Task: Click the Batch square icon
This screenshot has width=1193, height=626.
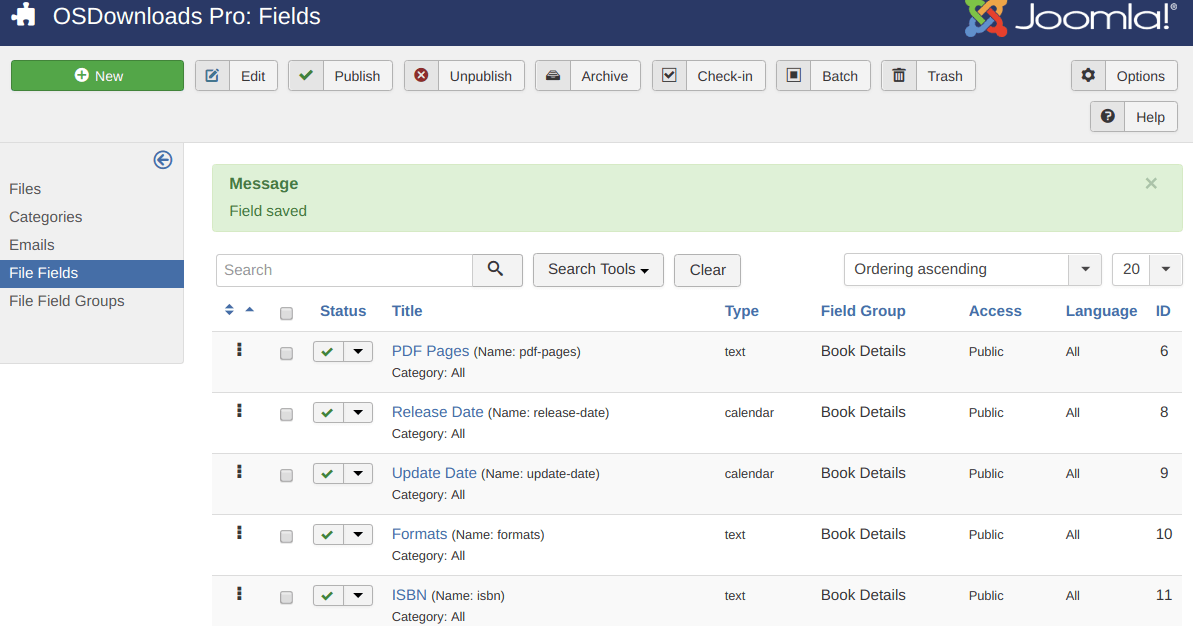Action: point(794,75)
